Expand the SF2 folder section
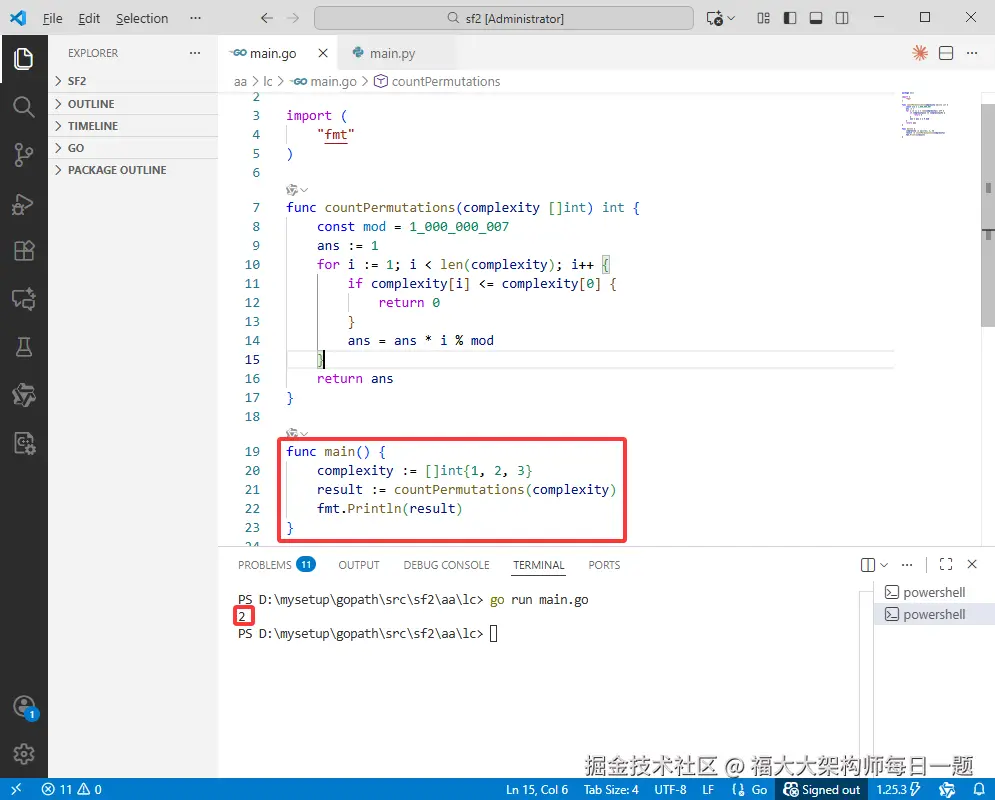The image size is (995, 800). (133, 81)
